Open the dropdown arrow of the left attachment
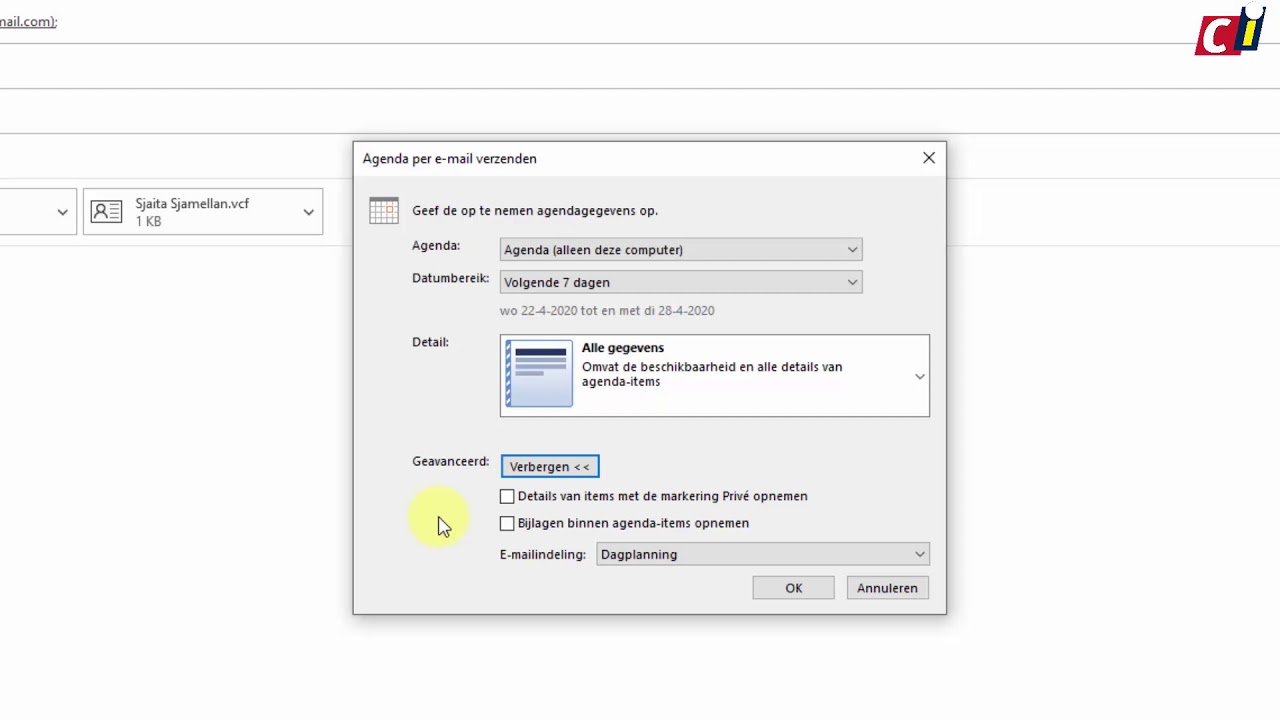The width and height of the screenshot is (1280, 720). (x=62, y=212)
